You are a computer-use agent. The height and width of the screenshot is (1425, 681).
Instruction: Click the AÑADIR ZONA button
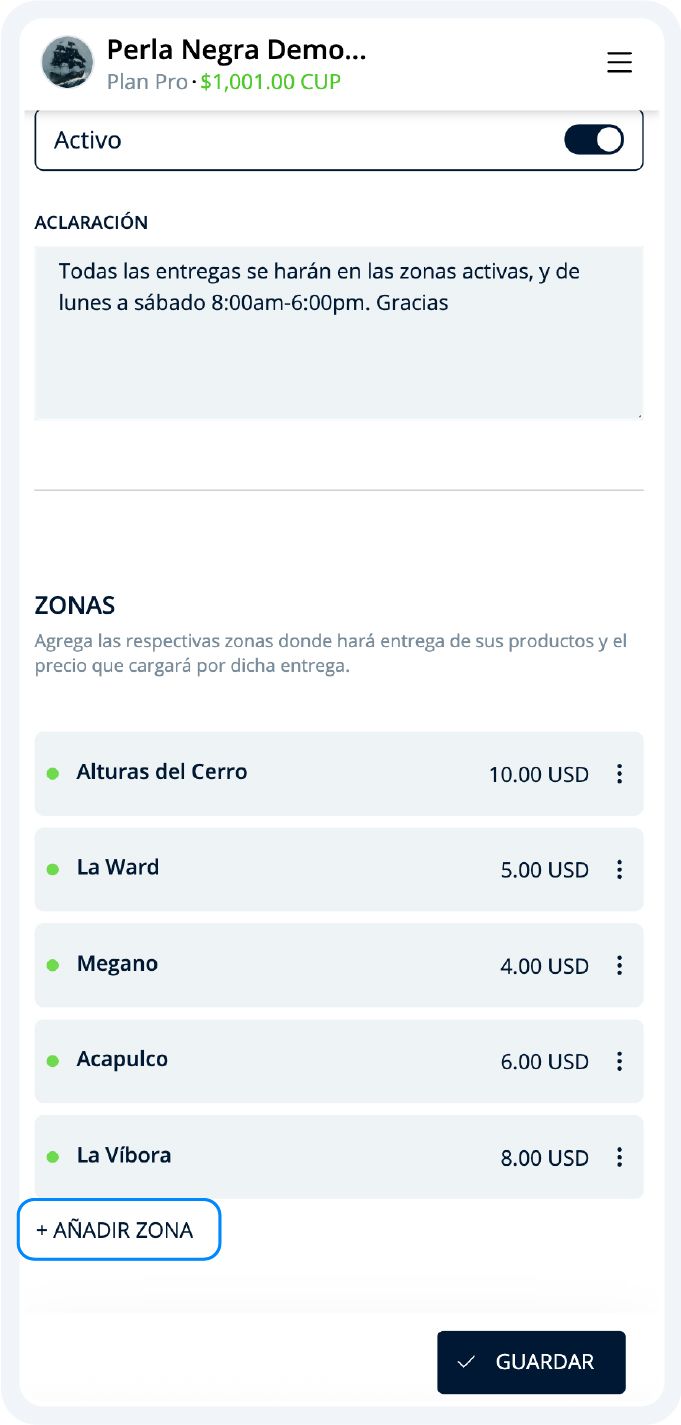click(118, 1230)
